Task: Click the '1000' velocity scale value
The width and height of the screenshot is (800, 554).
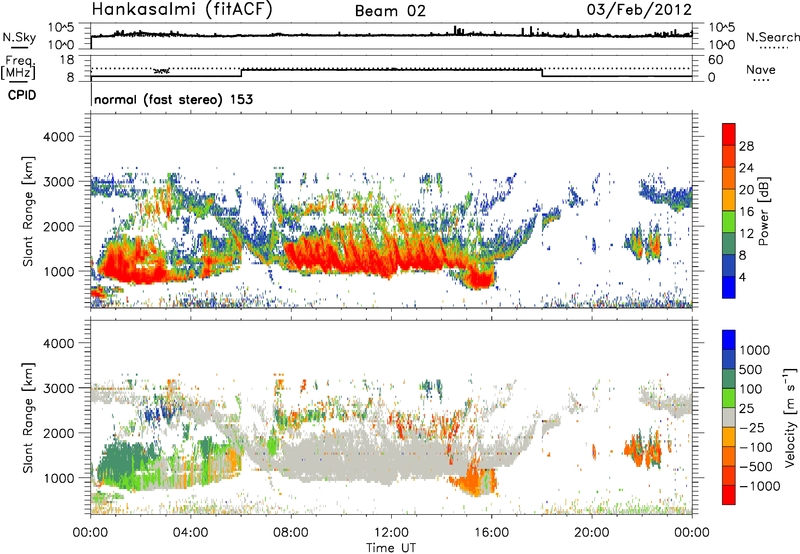Action: (x=754, y=350)
